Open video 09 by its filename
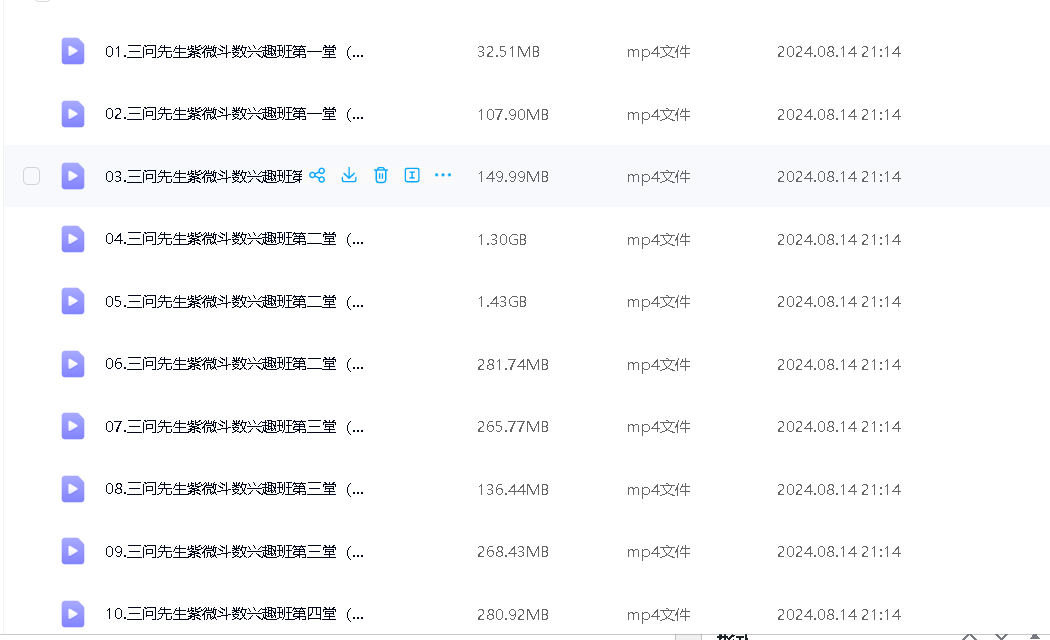The height and width of the screenshot is (640, 1050). pyautogui.click(x=234, y=552)
